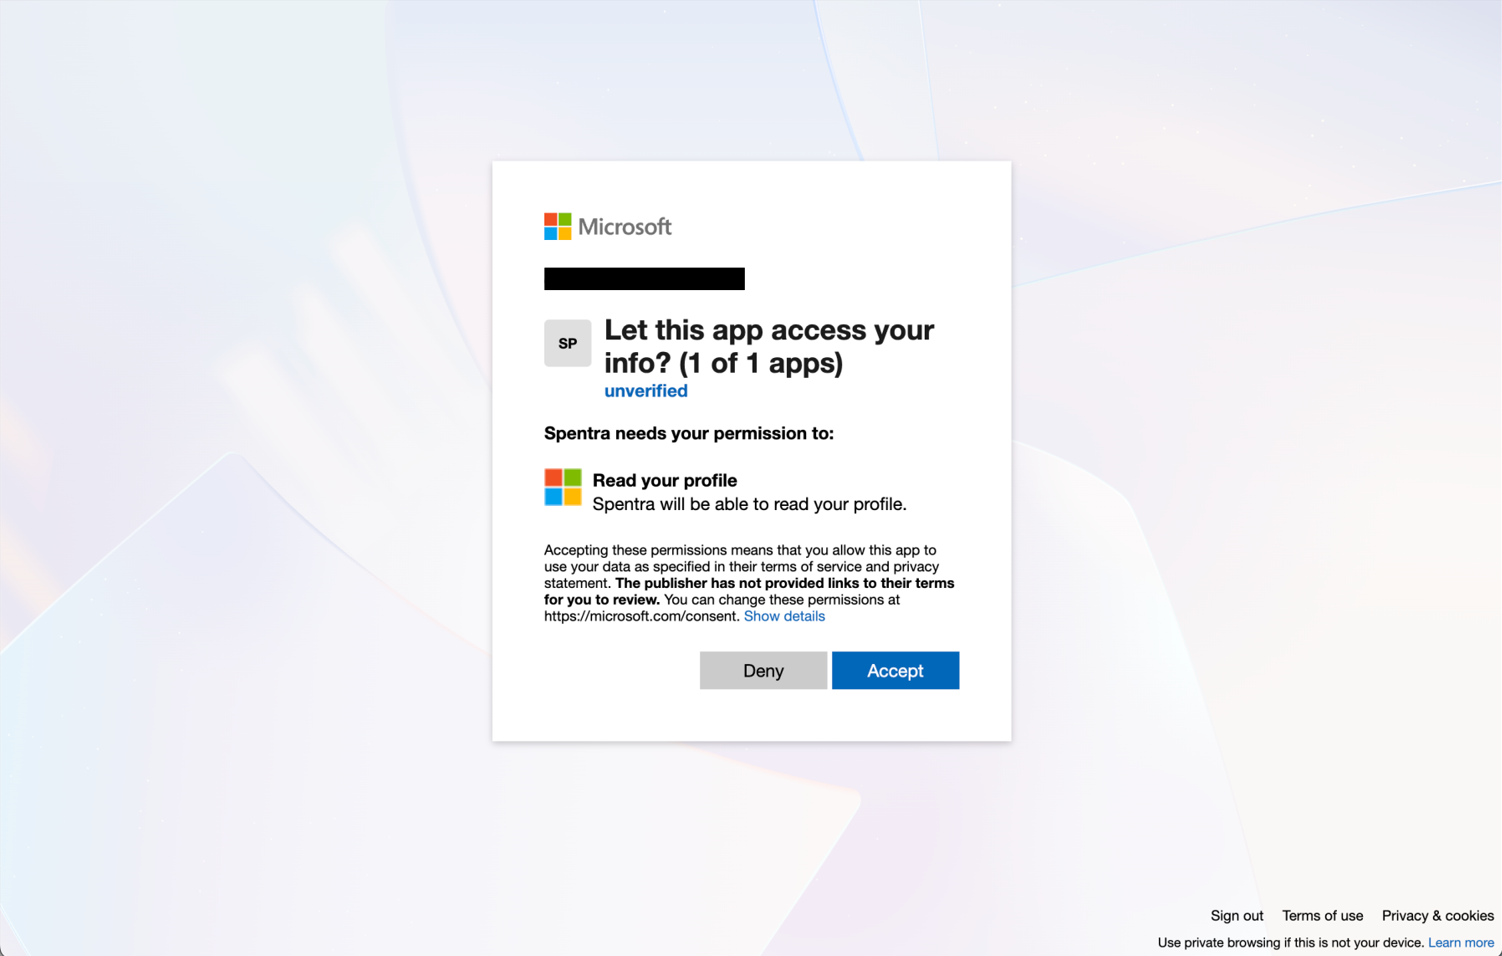Sign out using the footer link
This screenshot has width=1502, height=956.
(1237, 915)
